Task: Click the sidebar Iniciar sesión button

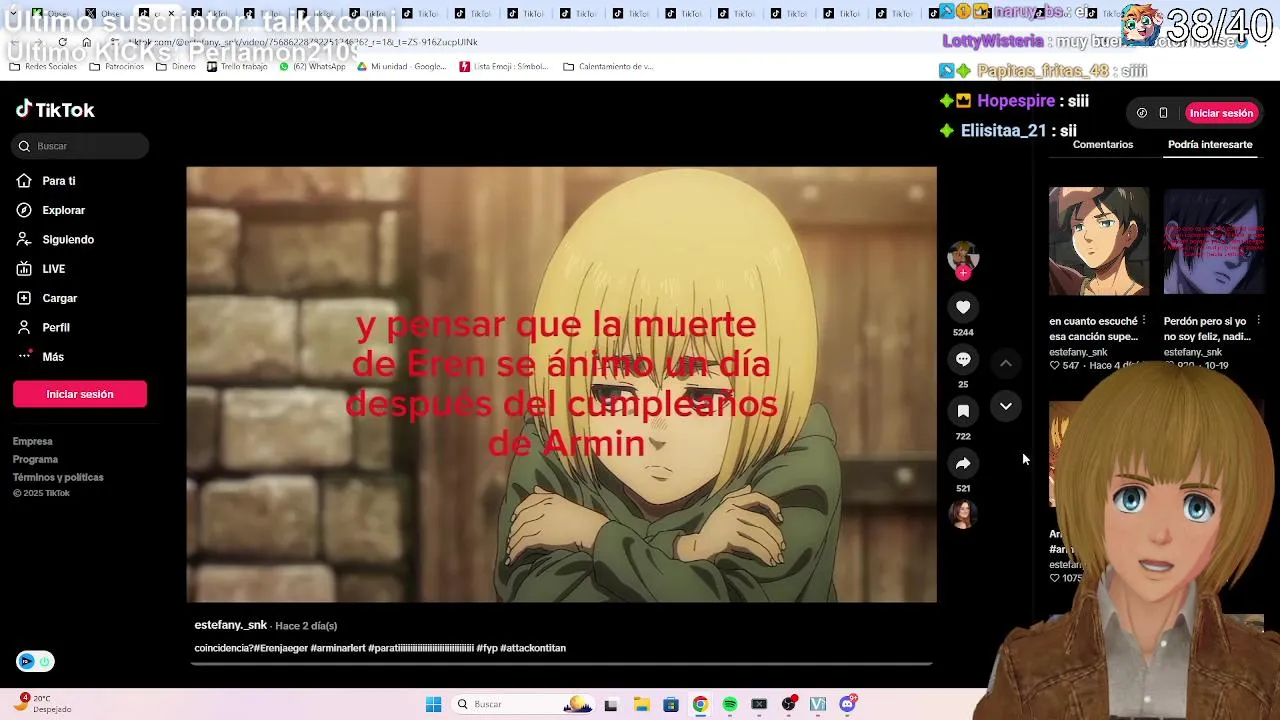Action: (x=80, y=394)
